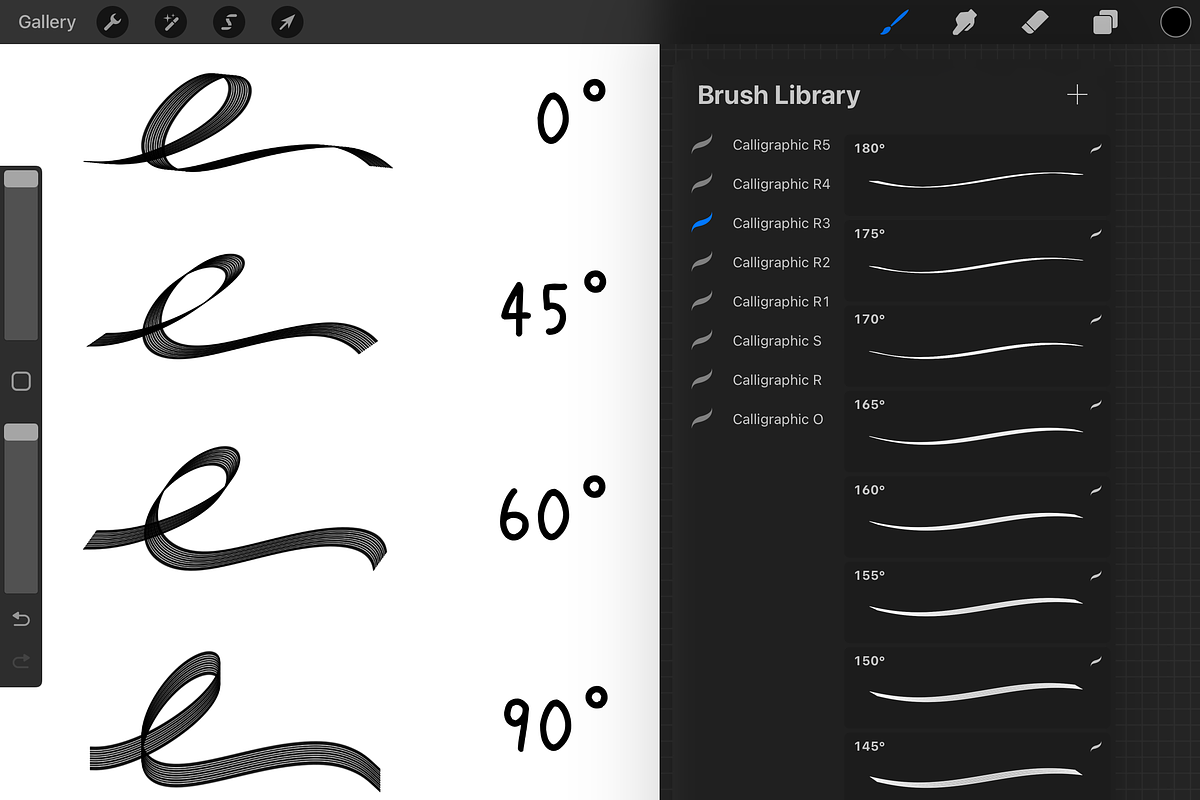
Task: Click the Calligraphic R4 brush icon
Action: tap(702, 183)
